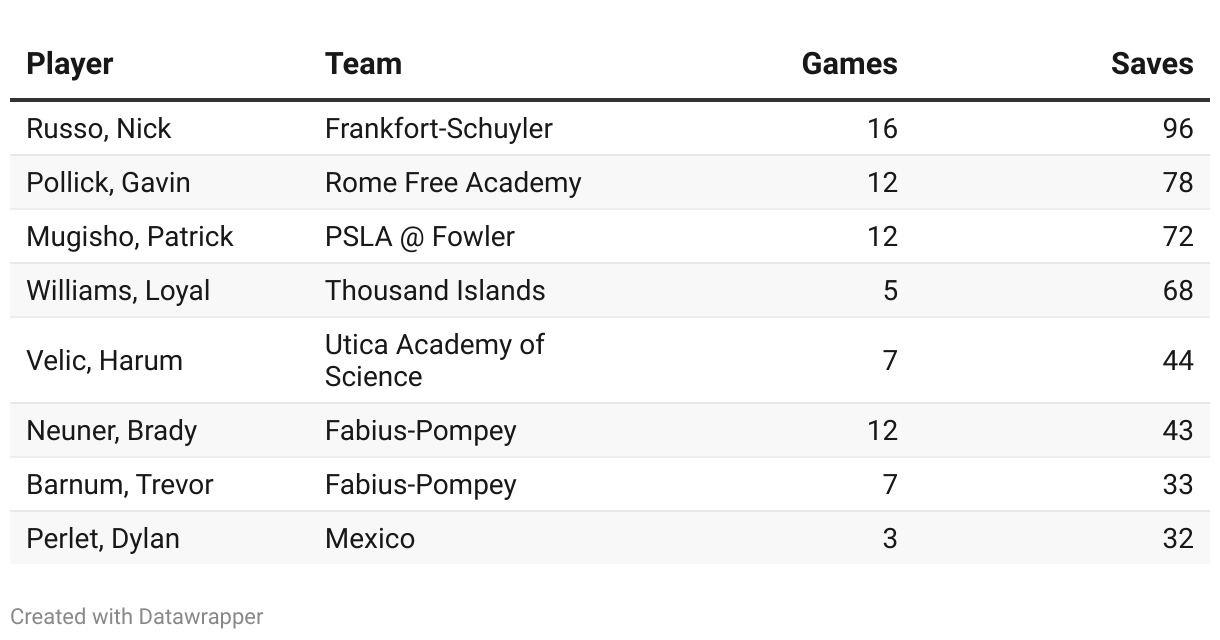The image size is (1220, 640).
Task: Sort by the Saves column header
Action: (x=1151, y=64)
